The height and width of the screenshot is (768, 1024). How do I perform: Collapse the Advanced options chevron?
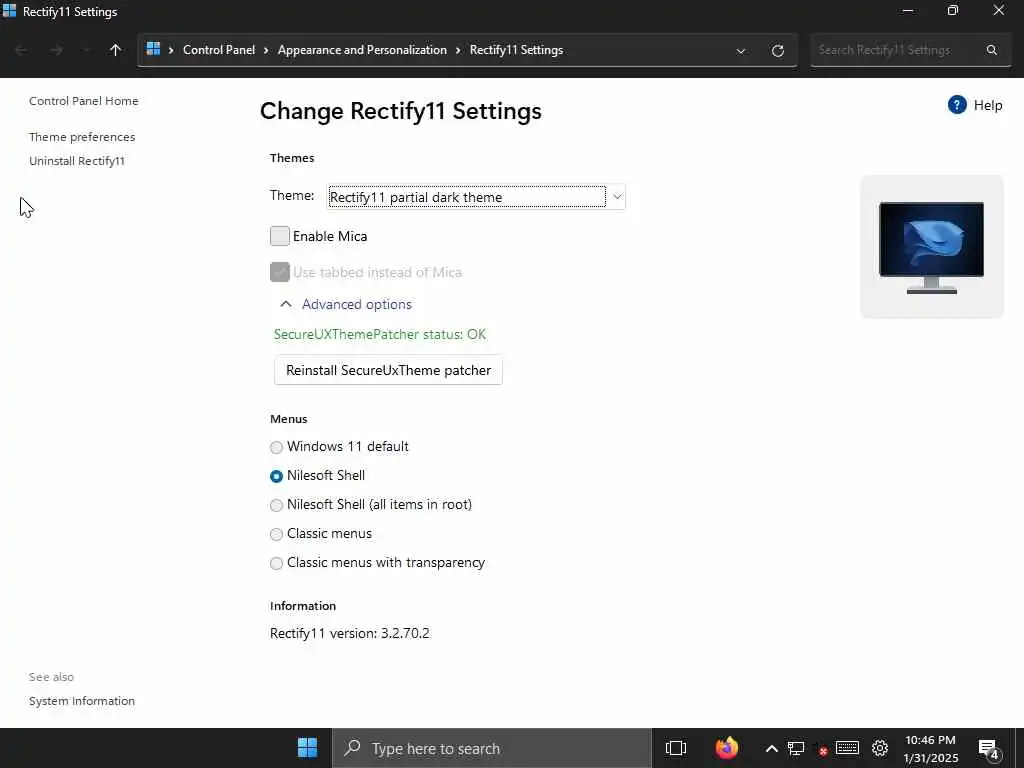[285, 304]
